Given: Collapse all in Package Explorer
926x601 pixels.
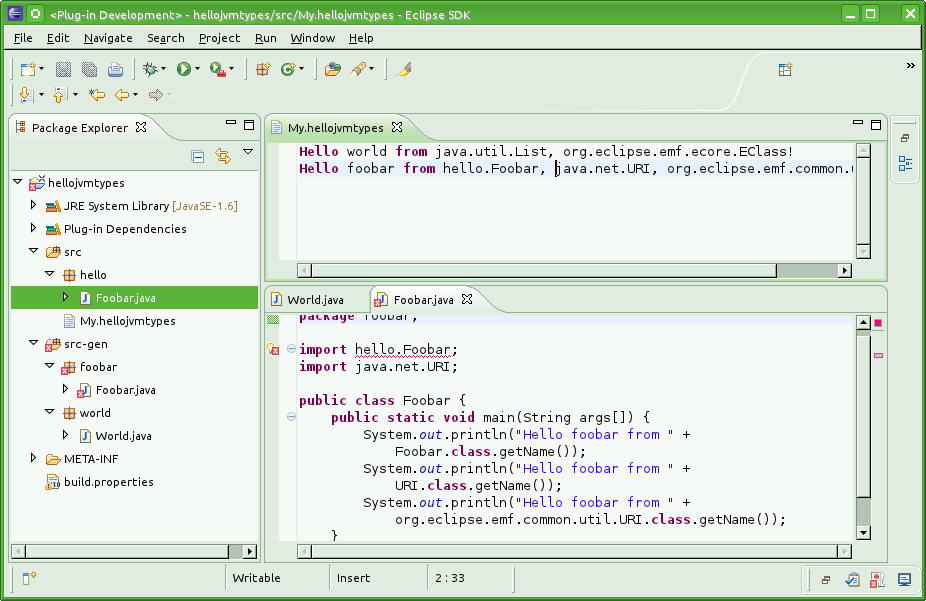Looking at the screenshot, I should tap(198, 156).
